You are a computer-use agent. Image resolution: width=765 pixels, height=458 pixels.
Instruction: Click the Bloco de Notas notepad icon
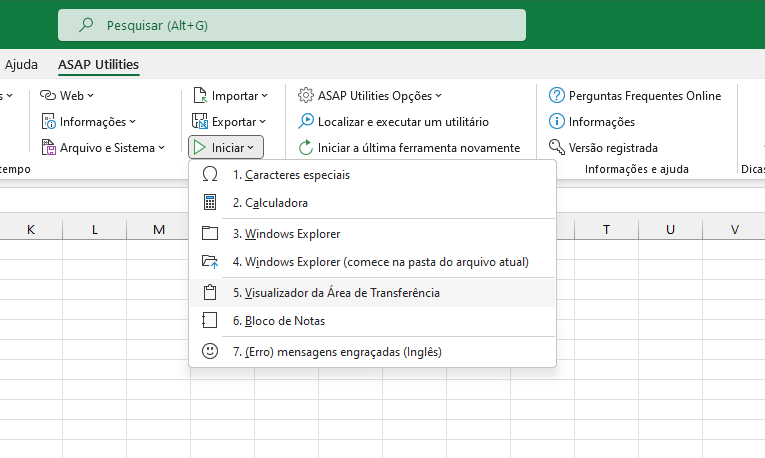[x=210, y=320]
